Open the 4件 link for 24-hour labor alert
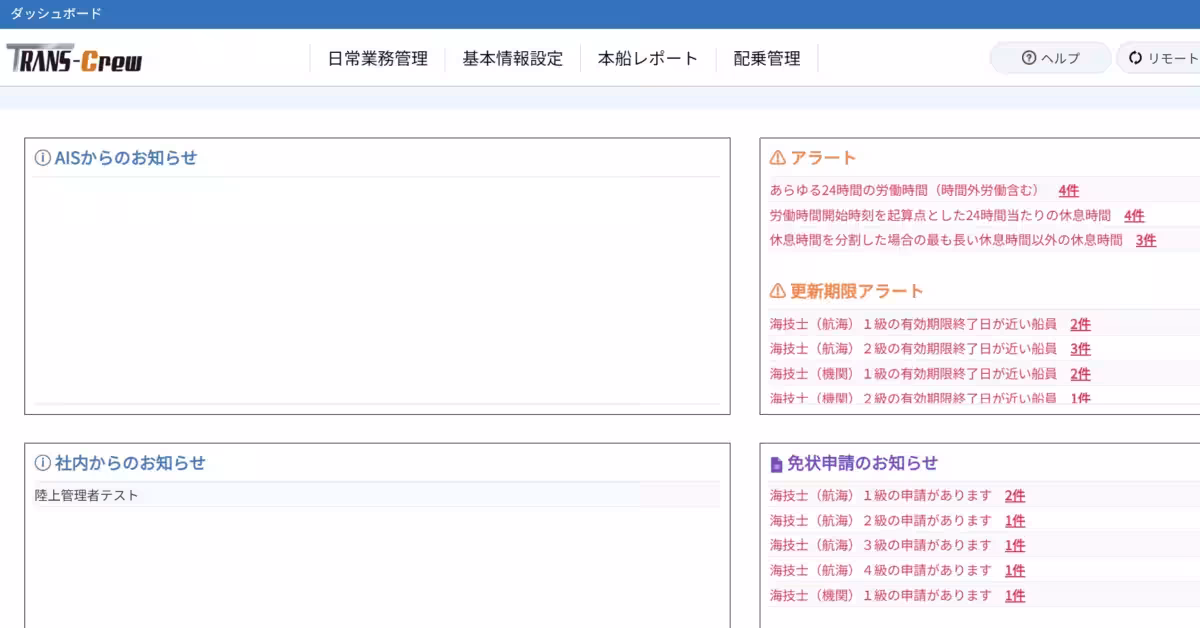The image size is (1200, 628). 1066,189
